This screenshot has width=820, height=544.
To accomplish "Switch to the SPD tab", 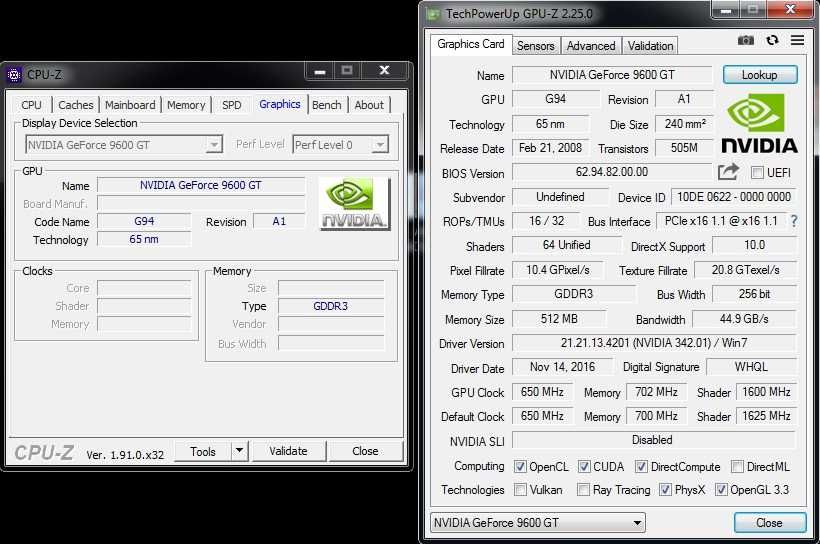I will pyautogui.click(x=232, y=105).
